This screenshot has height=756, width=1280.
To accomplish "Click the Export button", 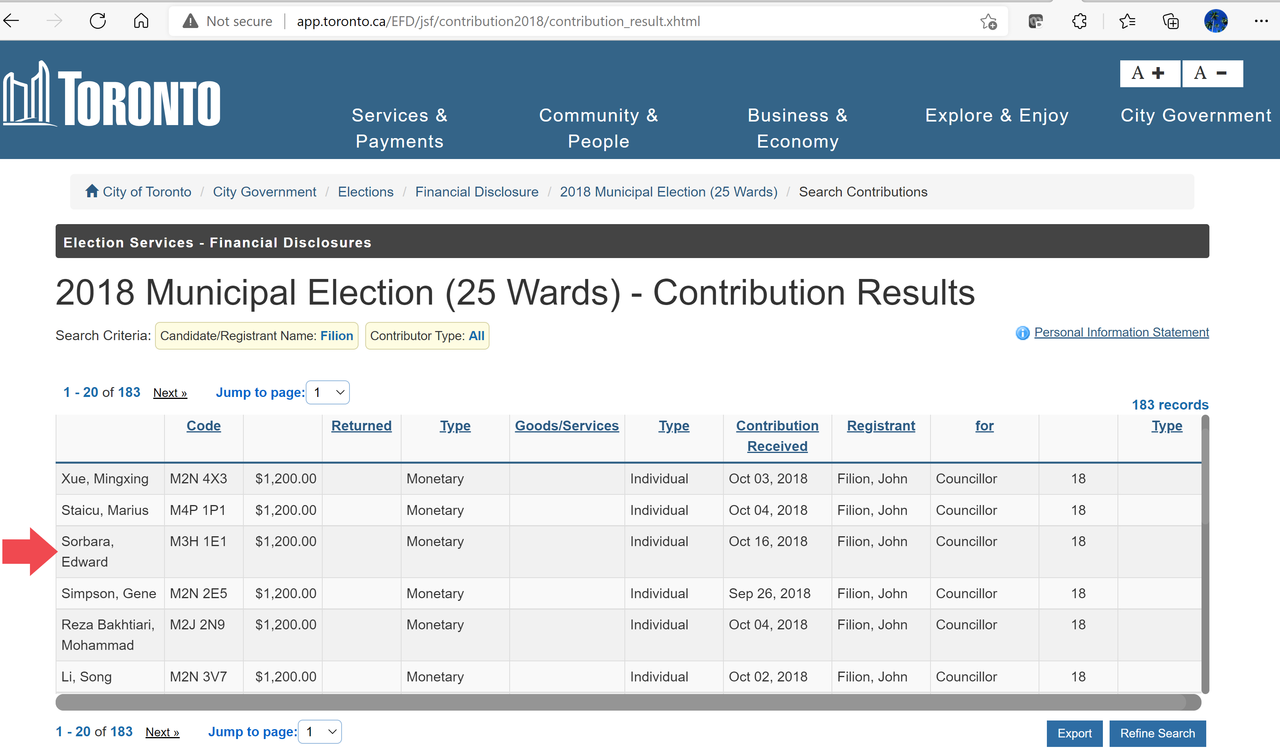I will (x=1074, y=733).
